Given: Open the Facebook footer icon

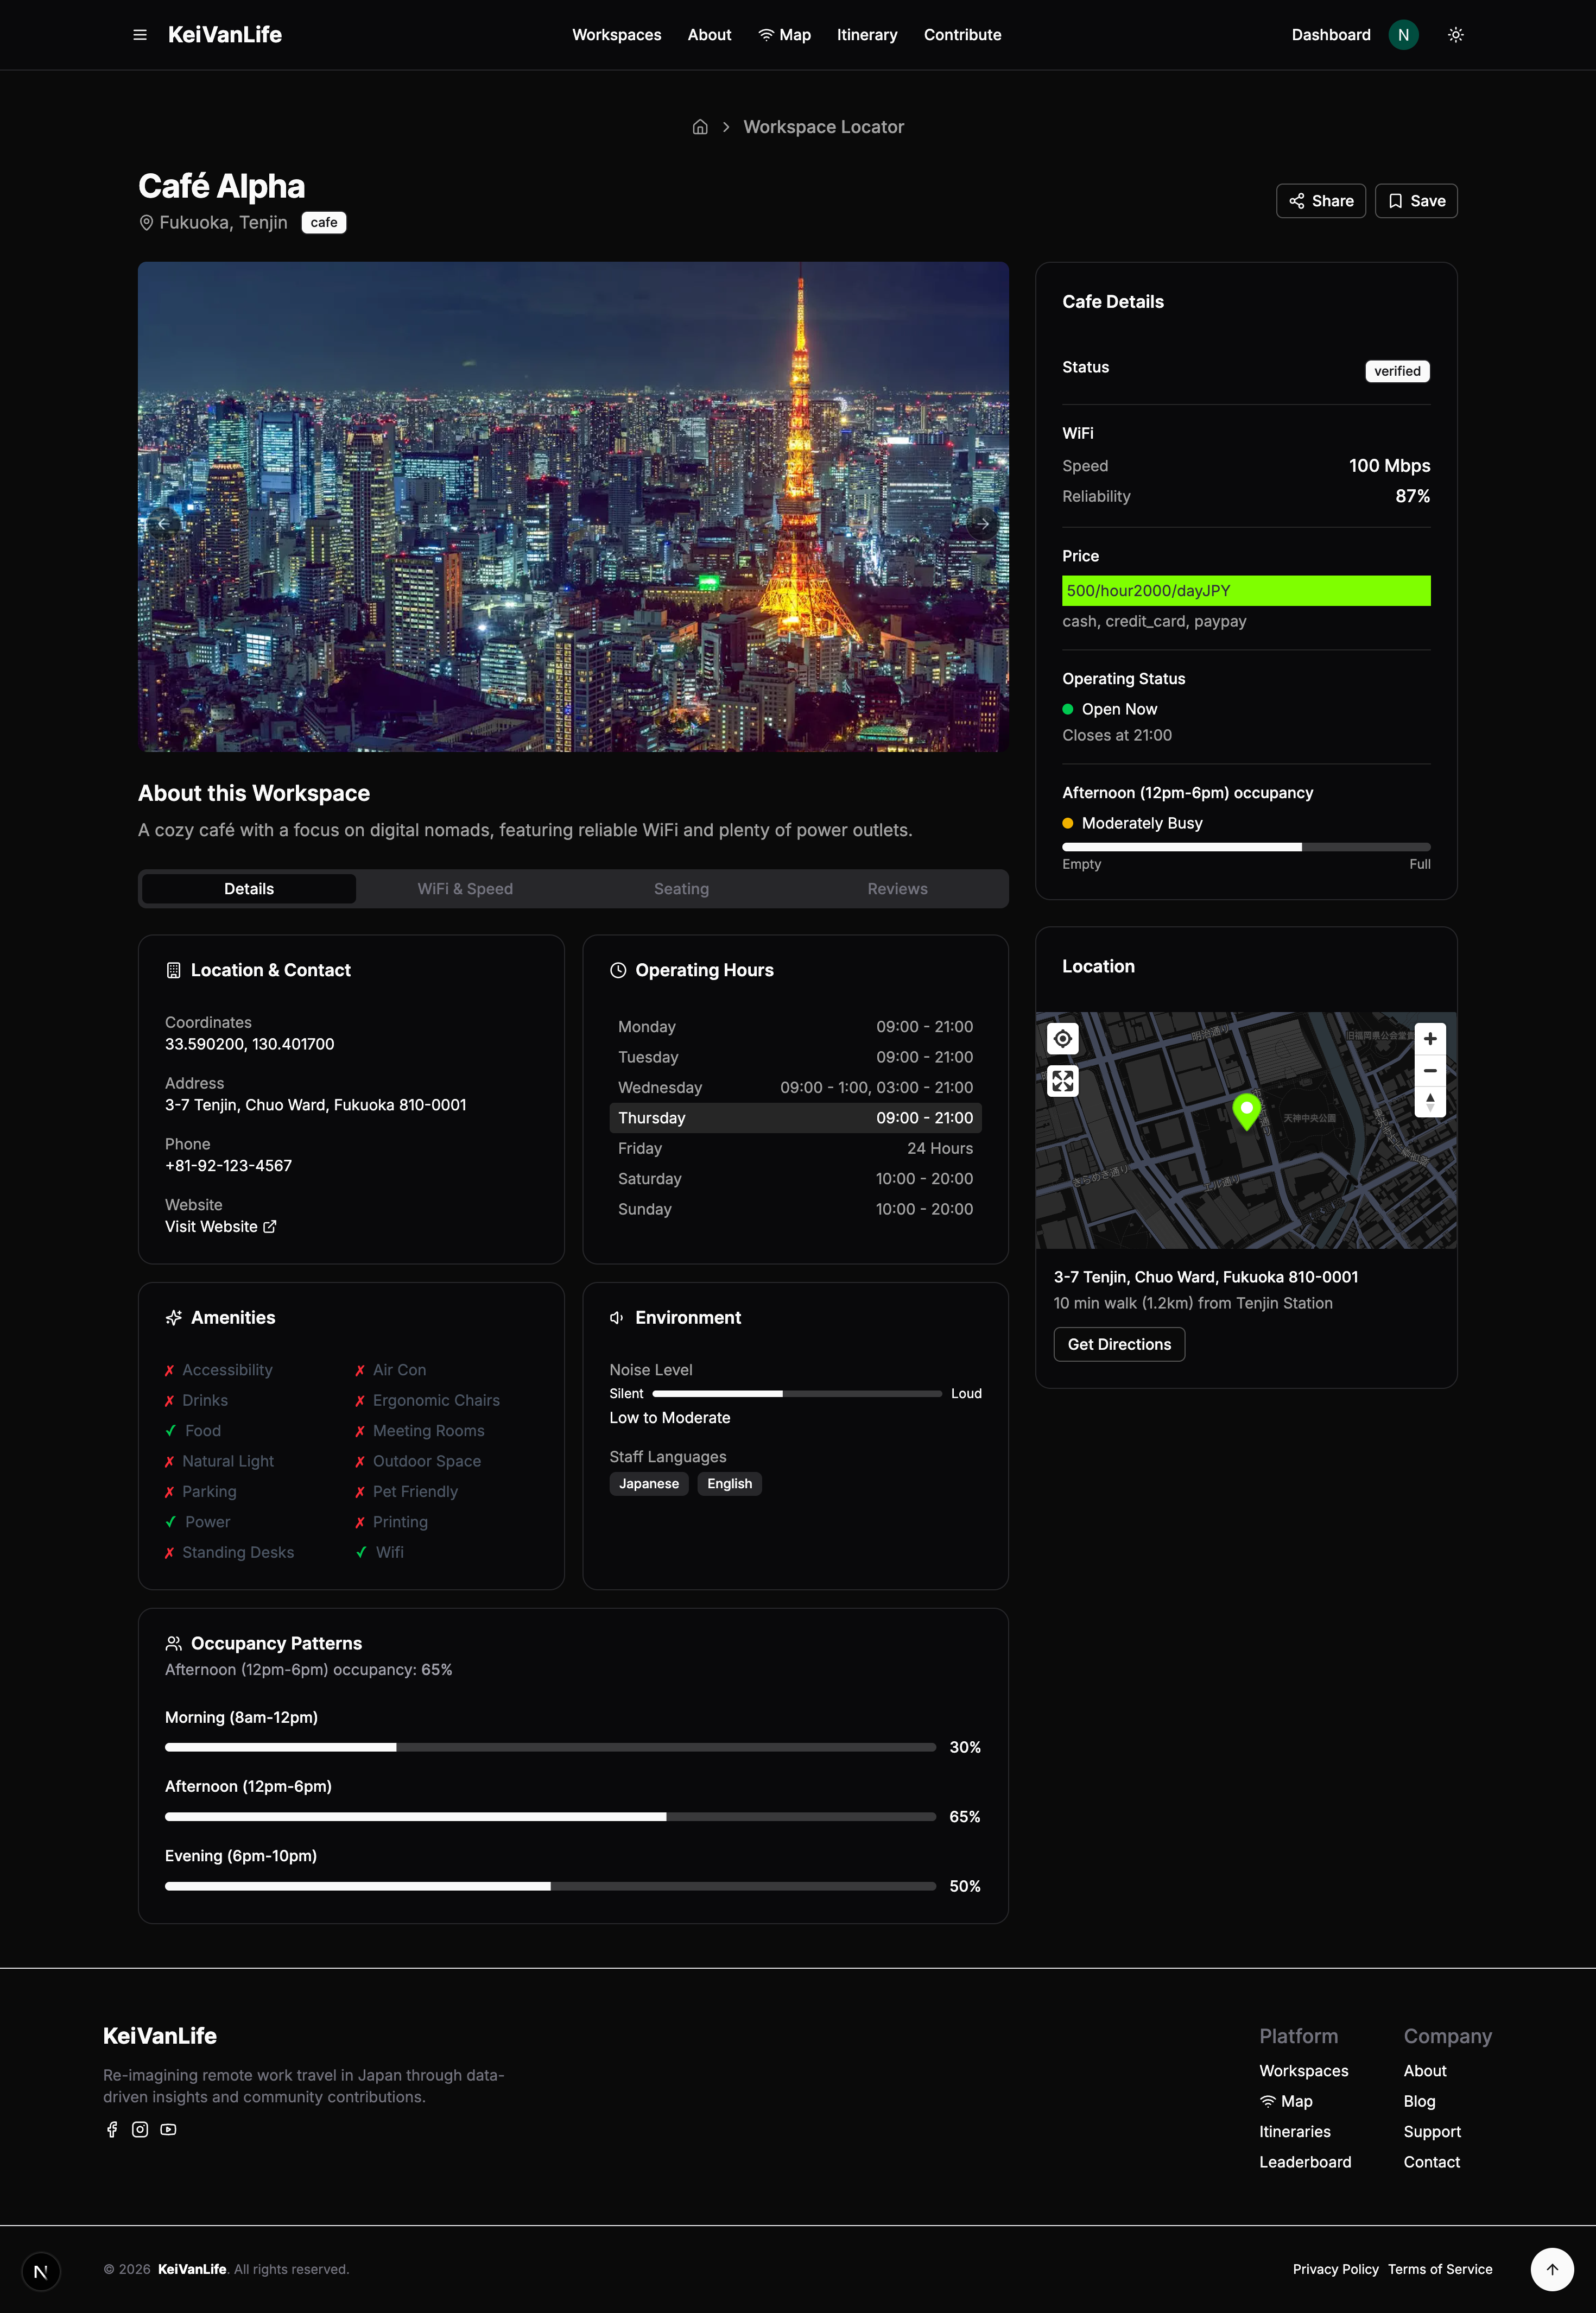Looking at the screenshot, I should [x=112, y=2129].
